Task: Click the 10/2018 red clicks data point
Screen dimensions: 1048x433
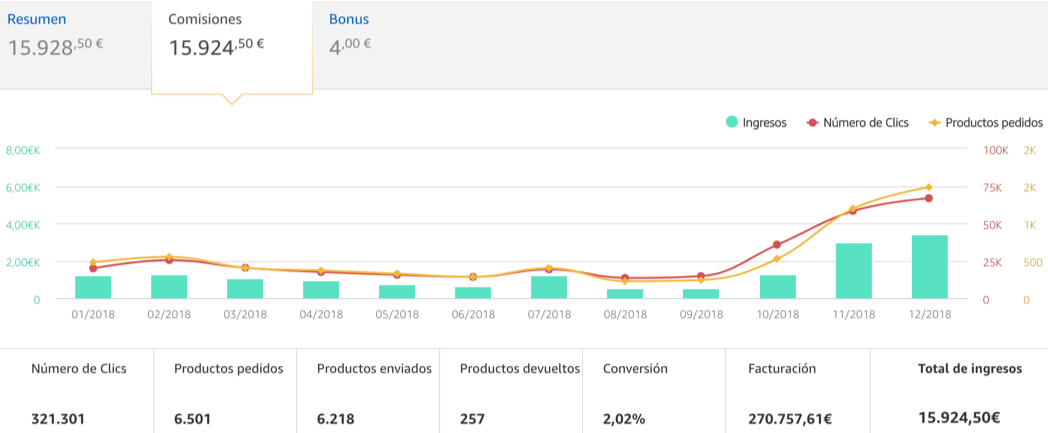Action: (x=776, y=245)
